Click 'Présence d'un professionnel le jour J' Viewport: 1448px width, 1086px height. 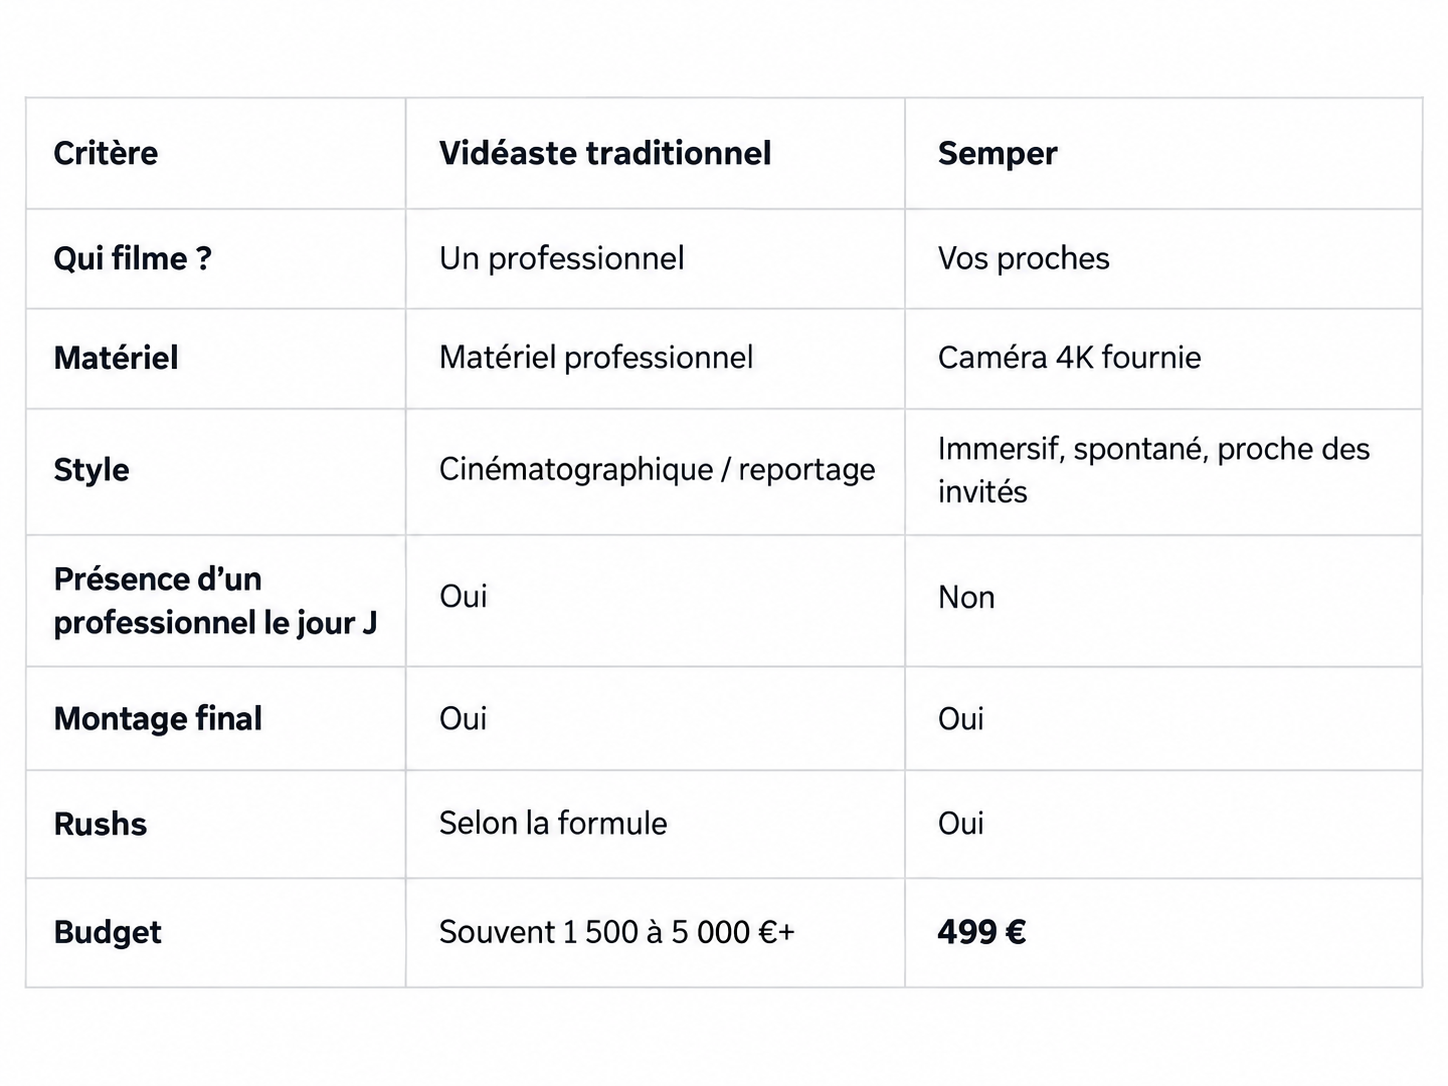(215, 601)
